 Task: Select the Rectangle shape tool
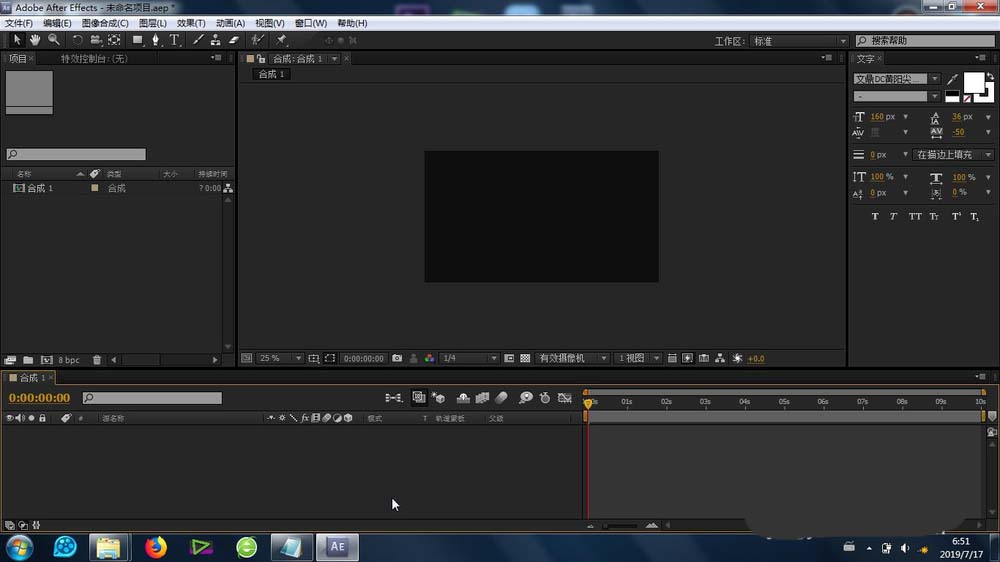pyautogui.click(x=137, y=40)
